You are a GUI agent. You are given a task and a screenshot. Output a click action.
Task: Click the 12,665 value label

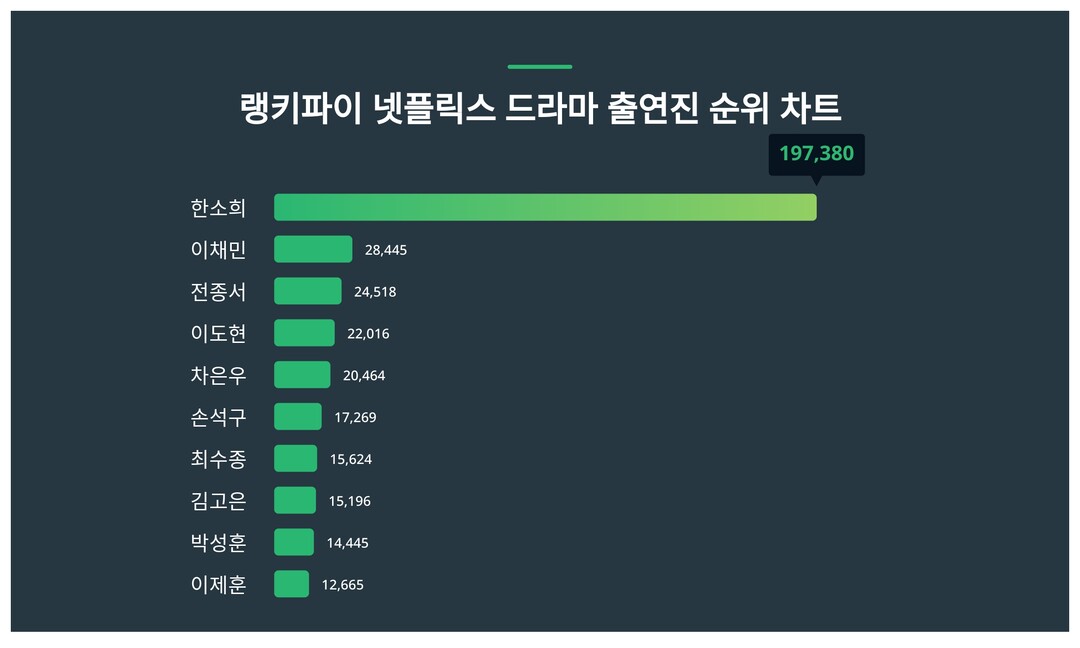click(343, 586)
